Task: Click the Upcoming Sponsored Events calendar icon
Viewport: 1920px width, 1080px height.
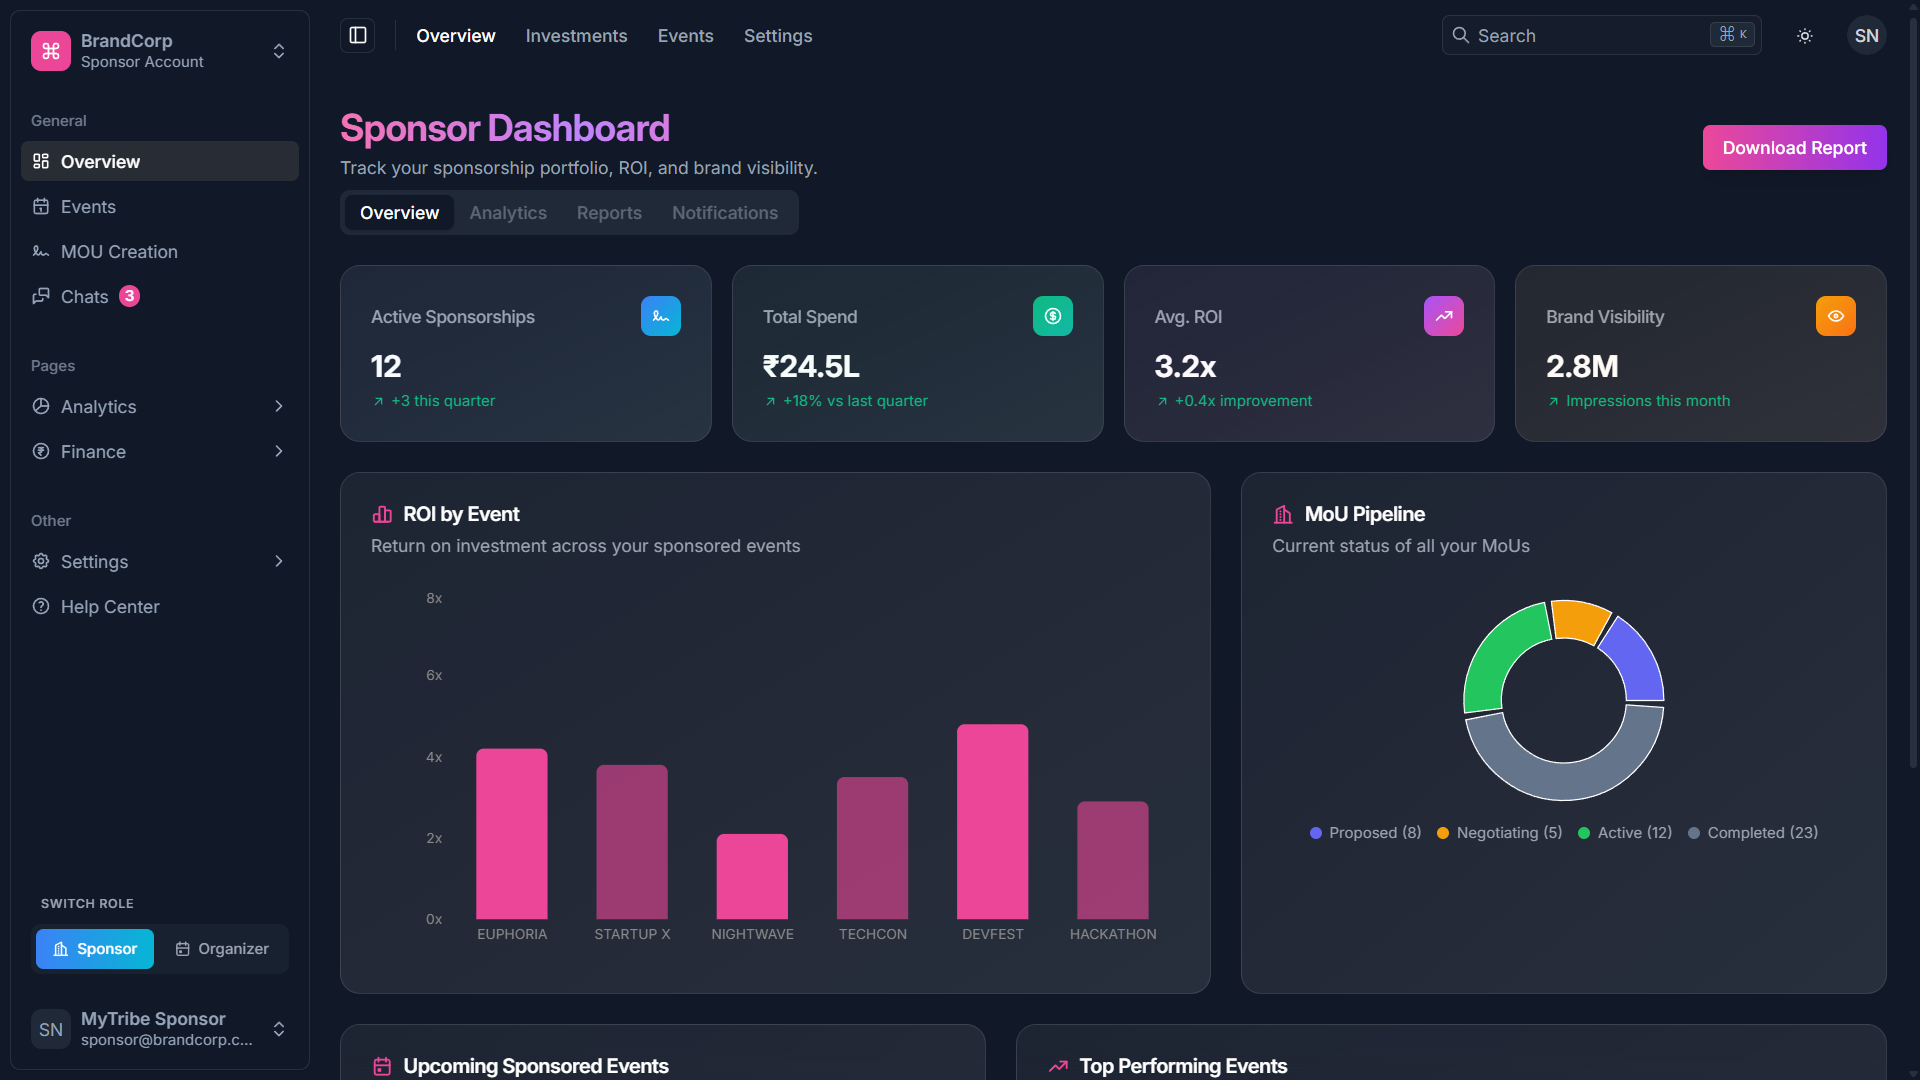Action: (382, 1066)
